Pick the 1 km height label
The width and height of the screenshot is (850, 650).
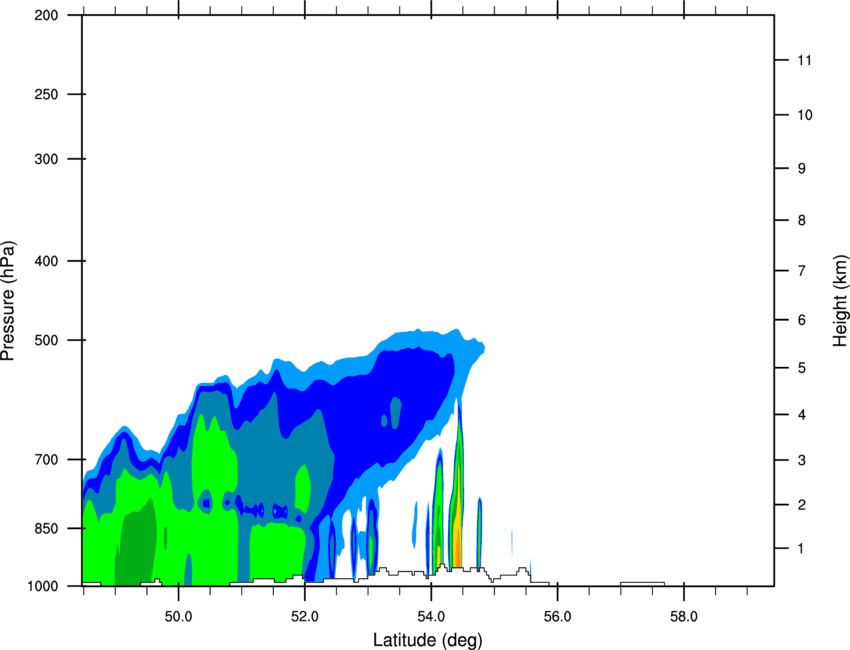click(801, 549)
